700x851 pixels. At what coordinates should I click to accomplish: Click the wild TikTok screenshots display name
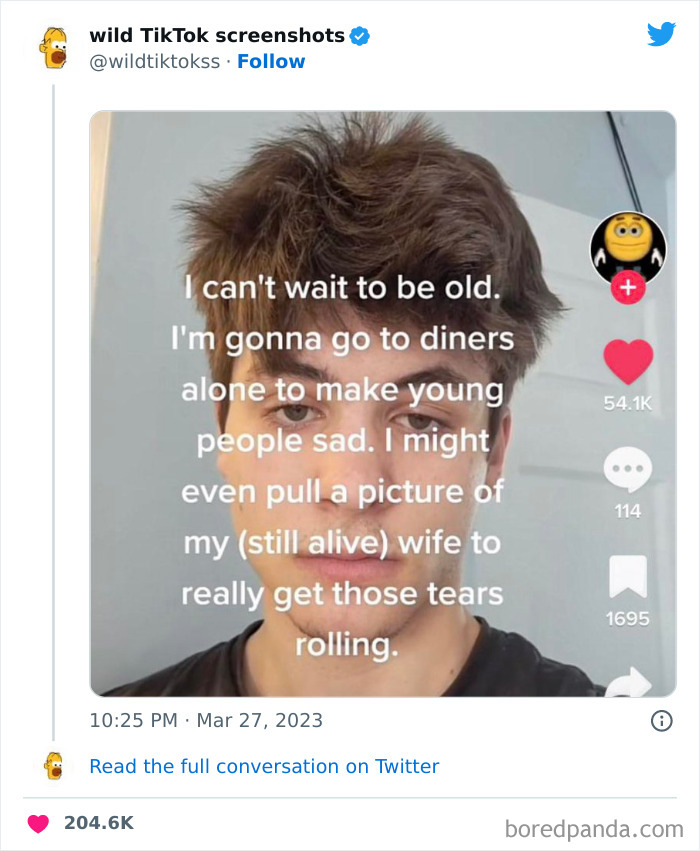point(217,35)
